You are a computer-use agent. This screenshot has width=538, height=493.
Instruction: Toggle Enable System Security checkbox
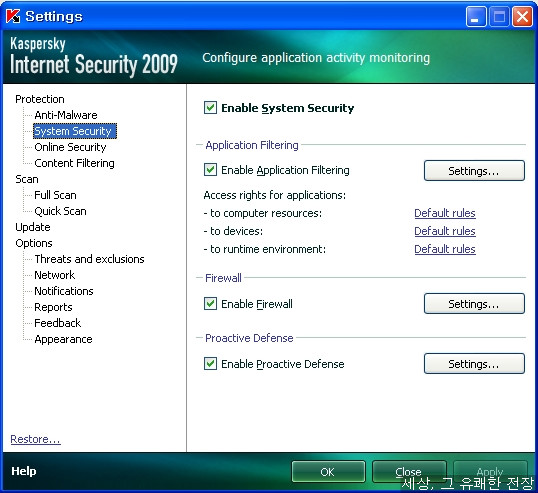[x=210, y=108]
